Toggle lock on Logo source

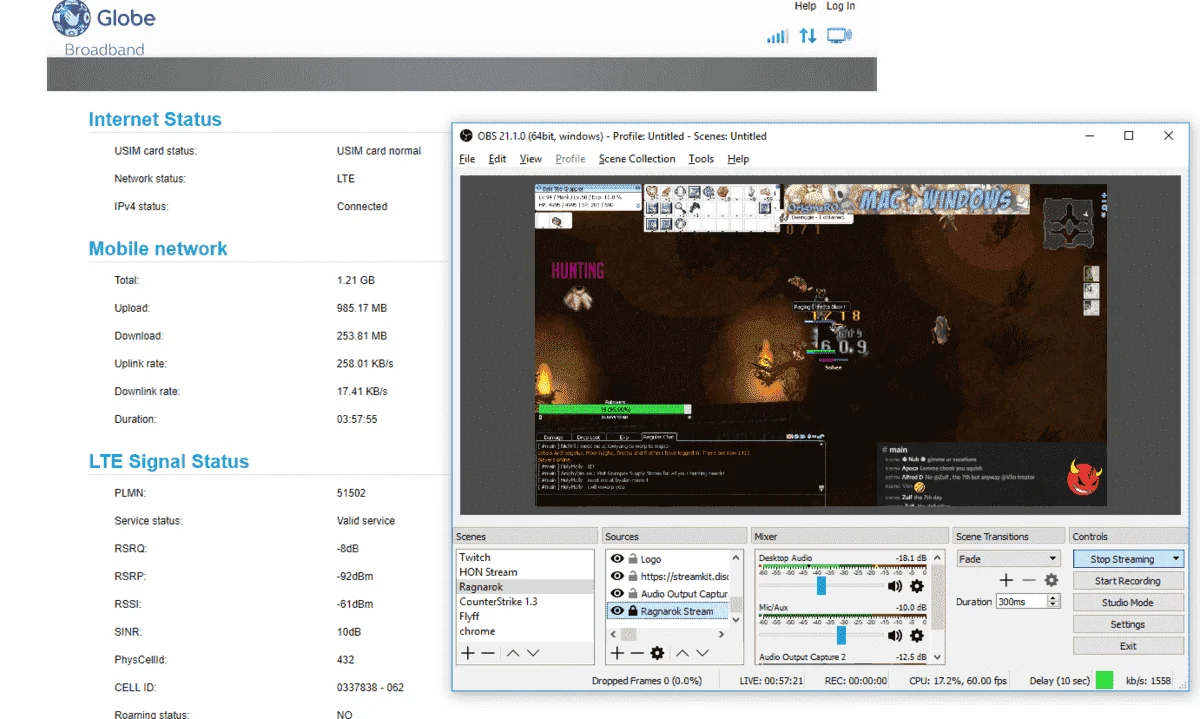[x=632, y=559]
